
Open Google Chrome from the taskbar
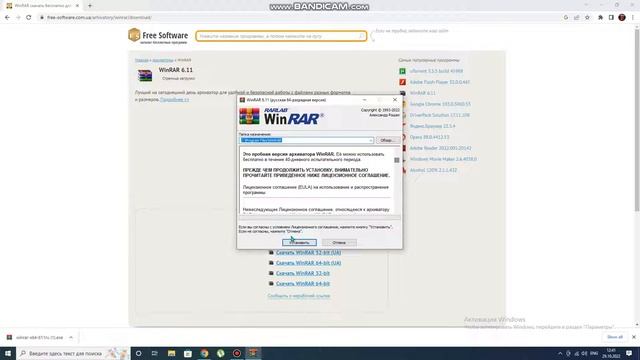204,353
